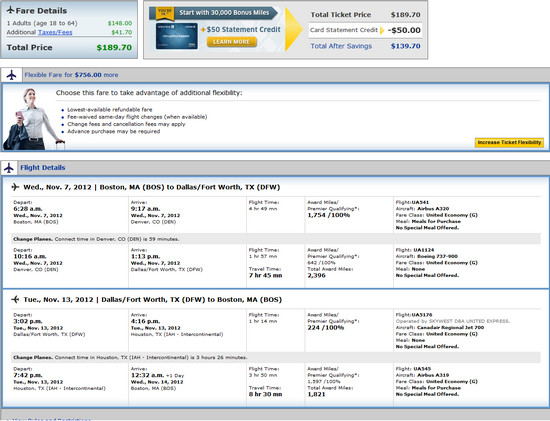Screen dimensions: 550x421
Task: Click Increase Ticket Flexibility button
Action: coord(509,142)
